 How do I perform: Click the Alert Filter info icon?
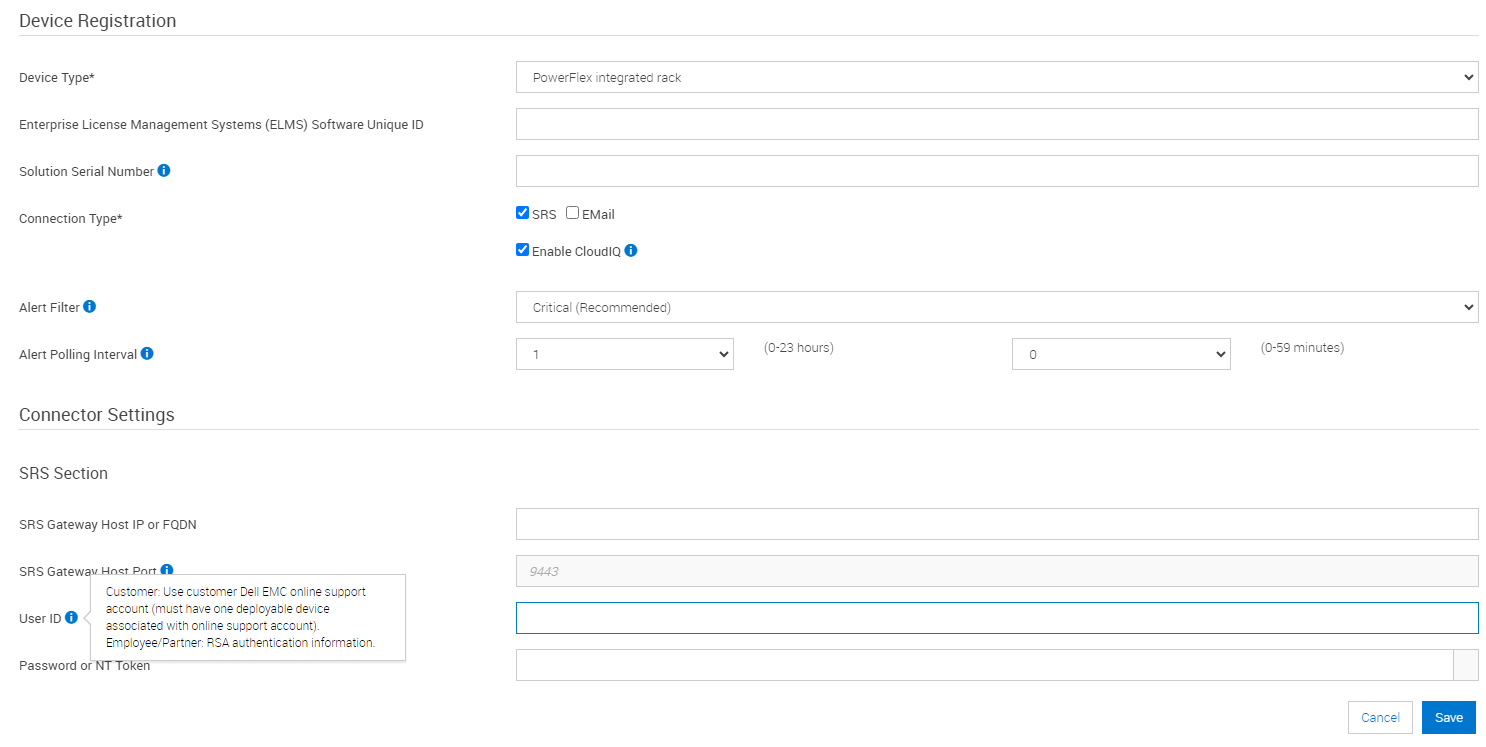89,307
